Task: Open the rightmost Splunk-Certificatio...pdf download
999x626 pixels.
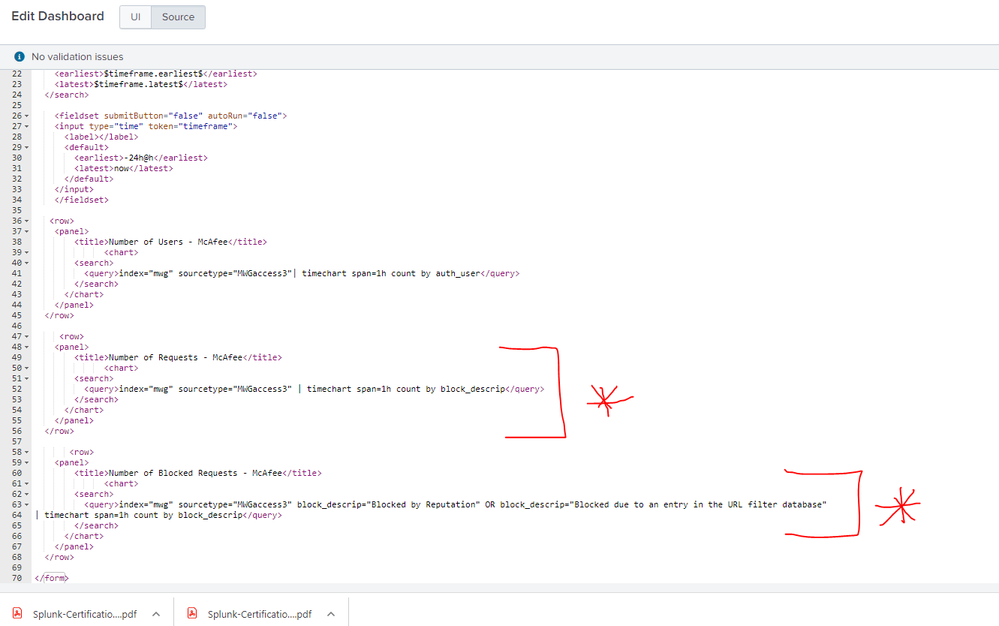Action: (x=259, y=614)
